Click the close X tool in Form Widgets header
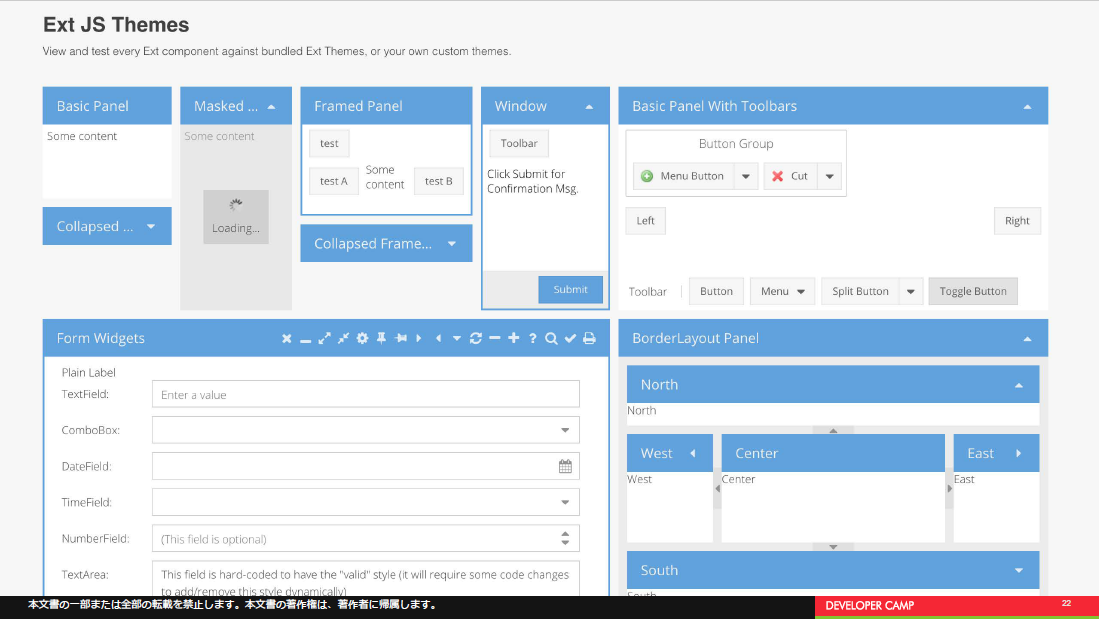The height and width of the screenshot is (619, 1099). click(287, 339)
